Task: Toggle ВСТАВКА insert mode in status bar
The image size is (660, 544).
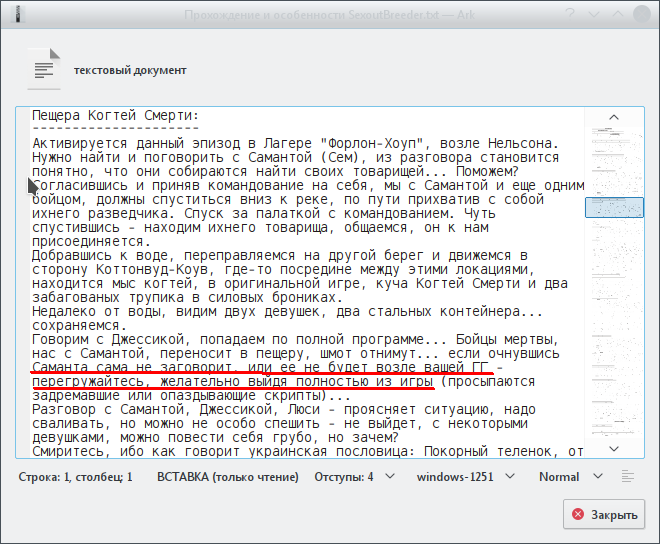Action: (228, 477)
